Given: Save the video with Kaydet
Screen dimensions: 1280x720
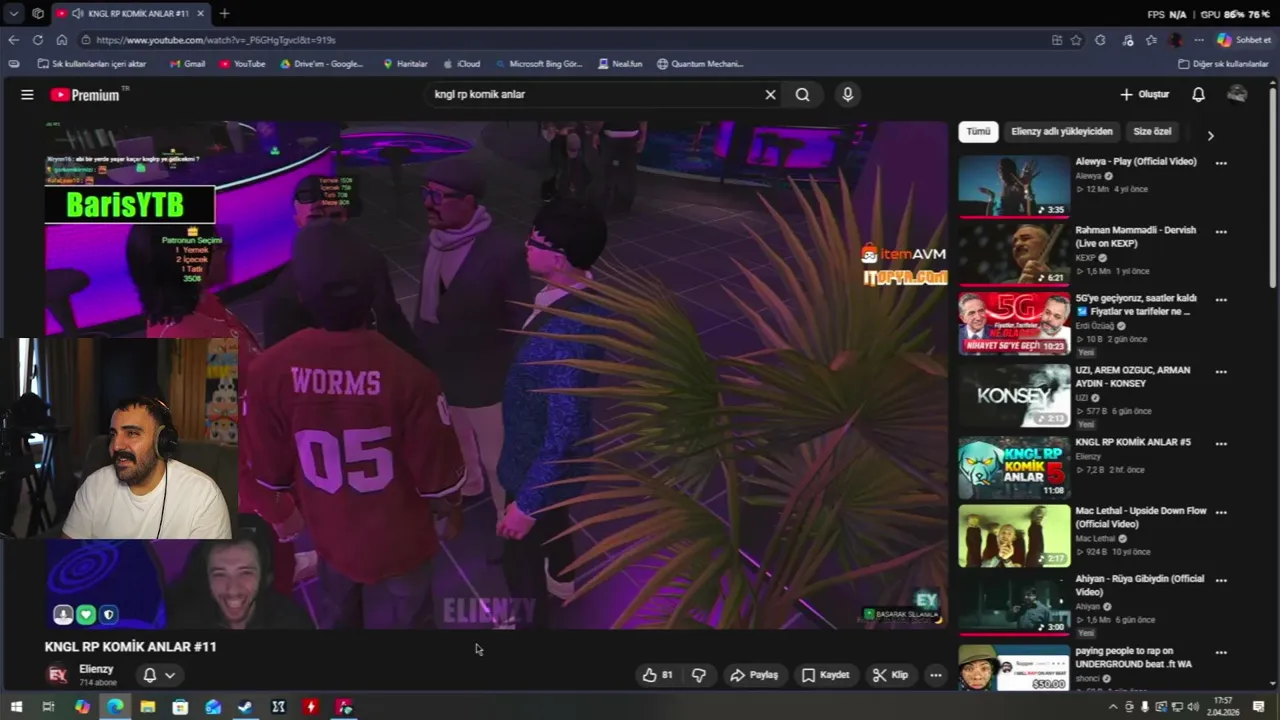Looking at the screenshot, I should point(825,675).
